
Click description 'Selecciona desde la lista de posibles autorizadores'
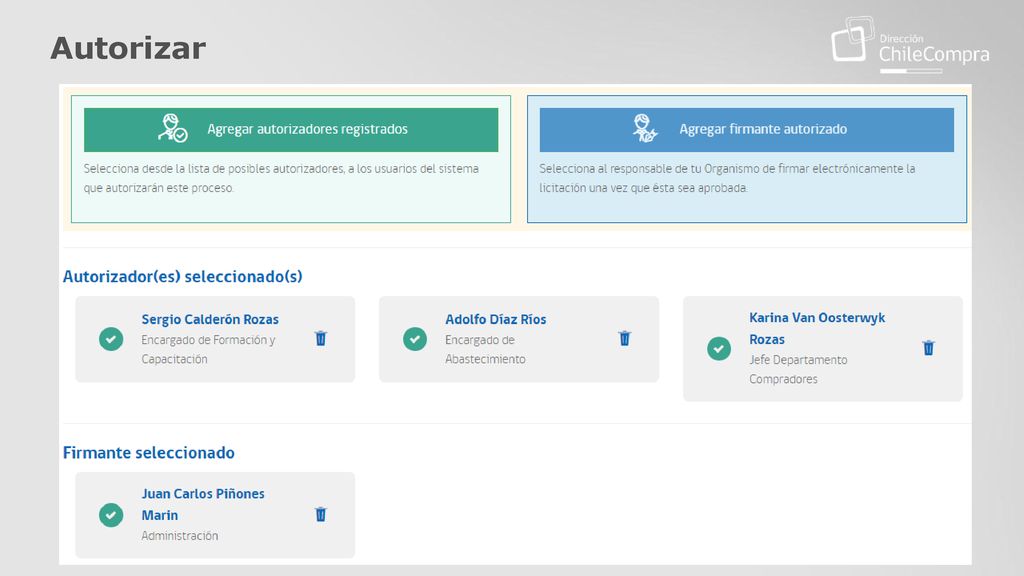point(281,178)
